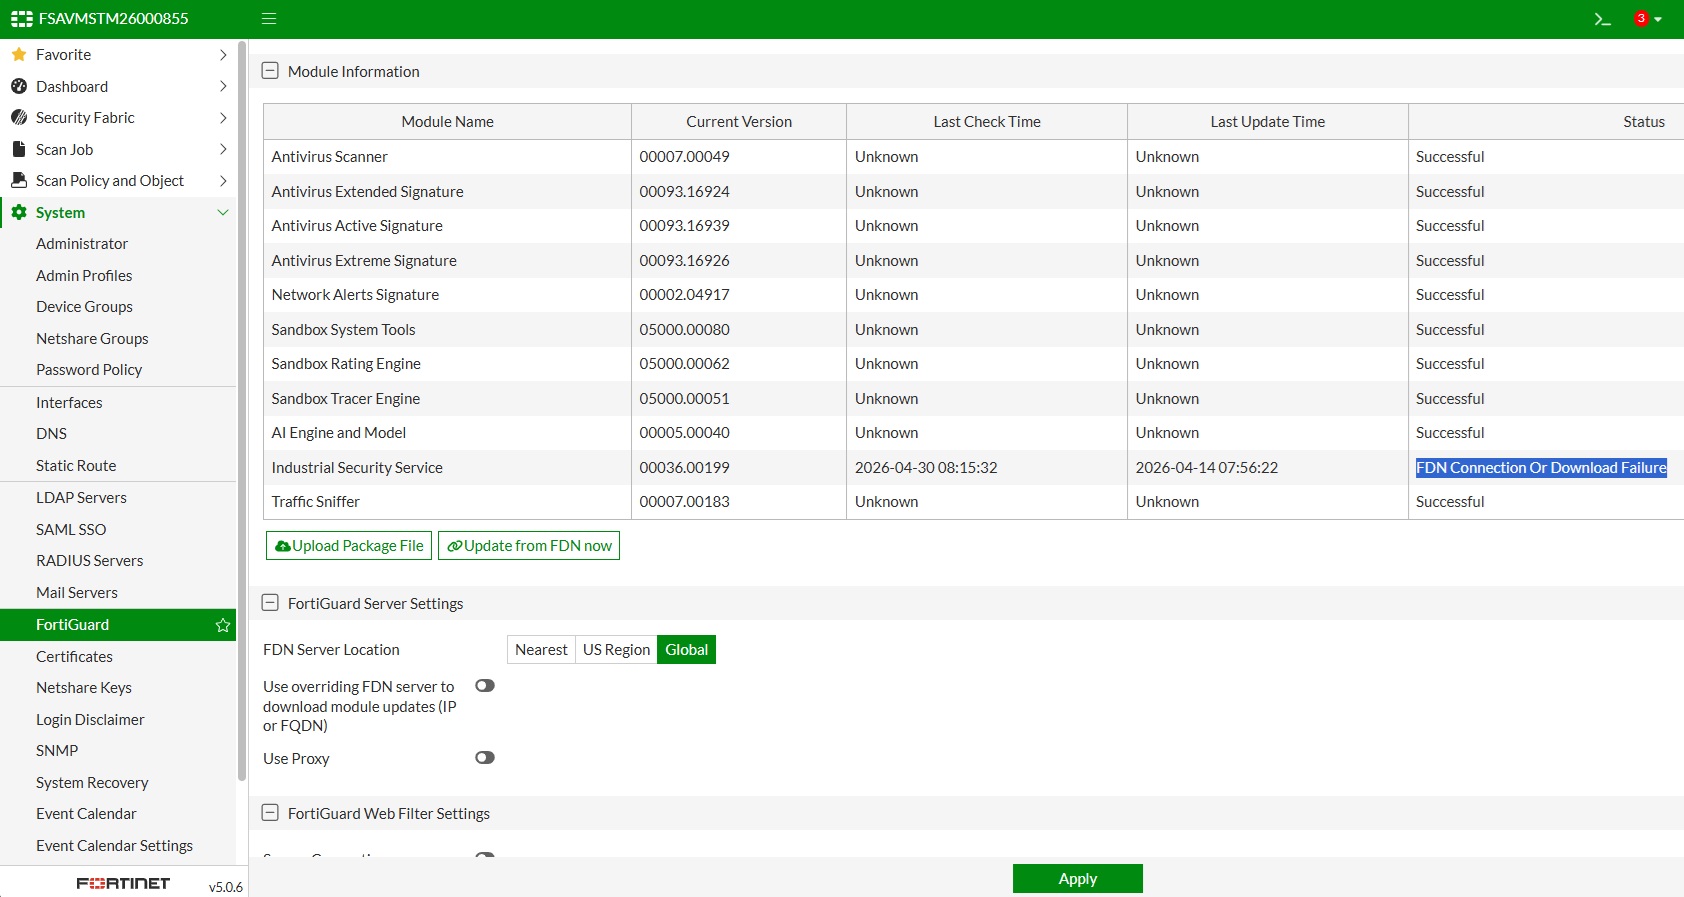Screen dimensions: 1684x897
Task: Click the Last Check Time column header
Action: (x=987, y=122)
